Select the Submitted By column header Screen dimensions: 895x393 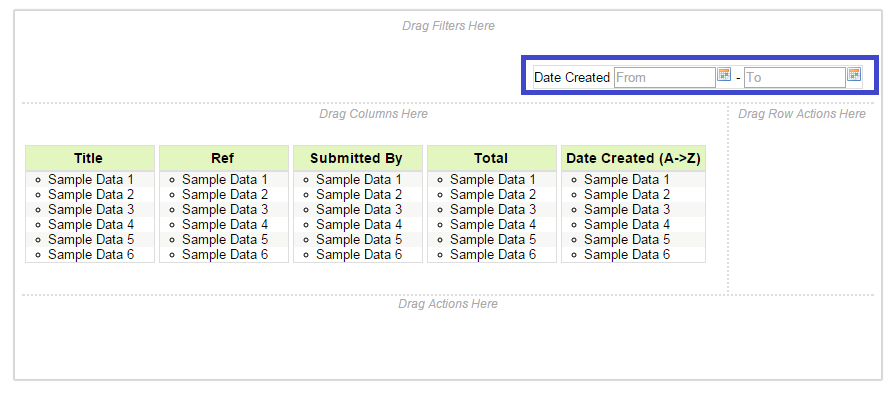point(358,158)
